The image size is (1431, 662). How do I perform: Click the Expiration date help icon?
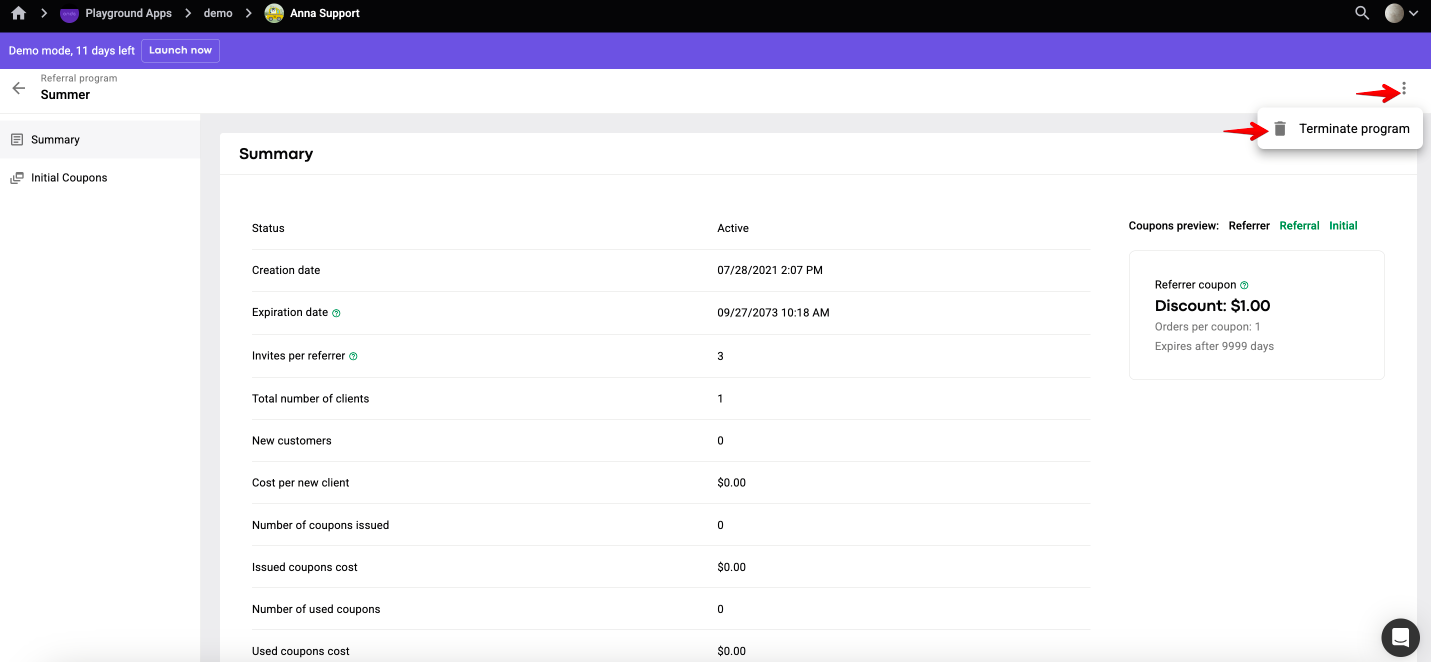(336, 313)
